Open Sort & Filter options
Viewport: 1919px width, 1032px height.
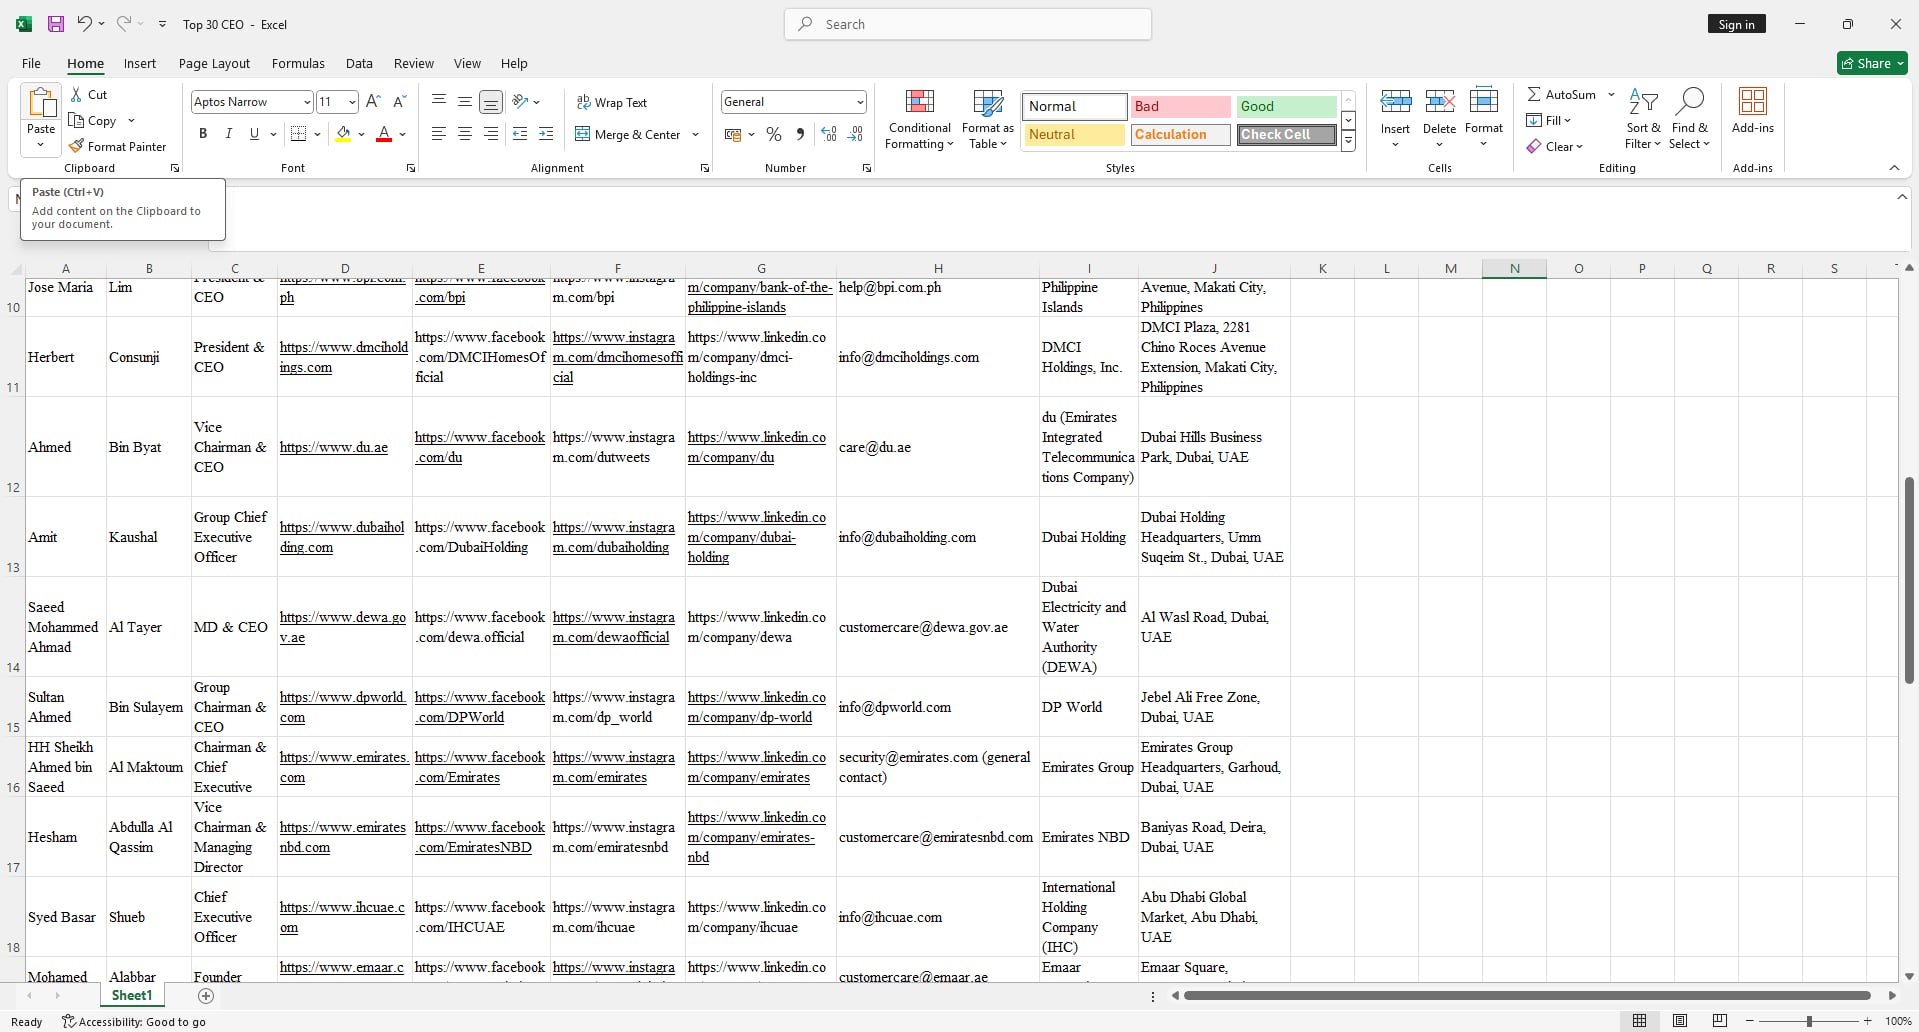click(x=1643, y=120)
